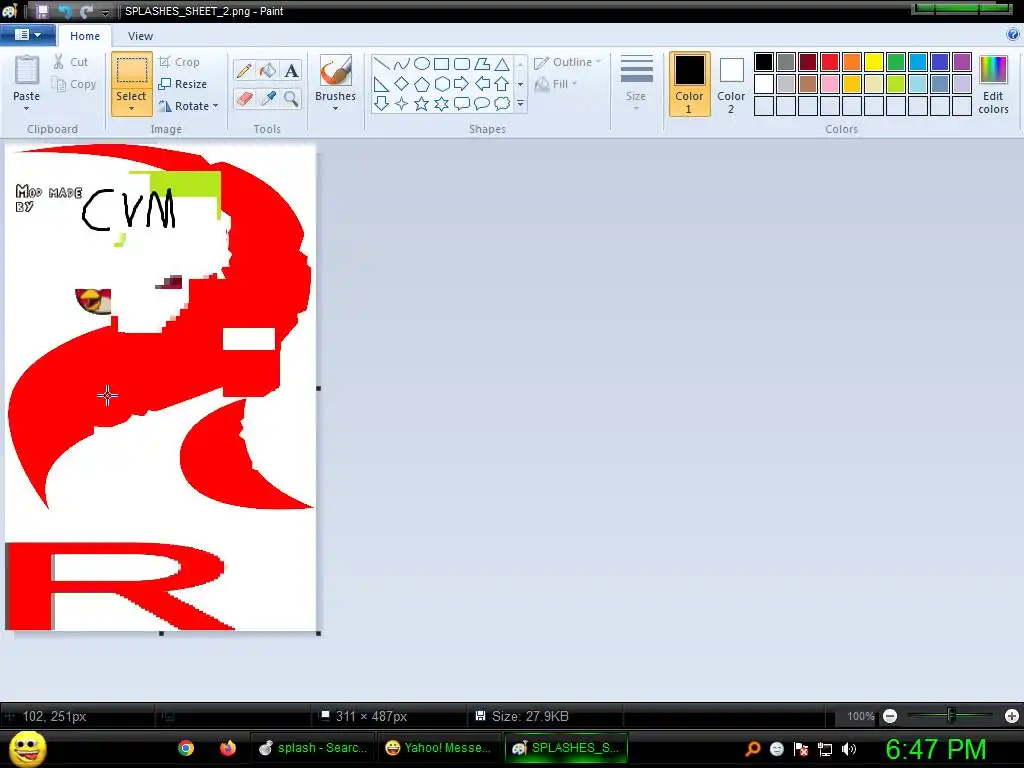Choose the Right arrow shape
The height and width of the screenshot is (768, 1024).
pos(462,84)
